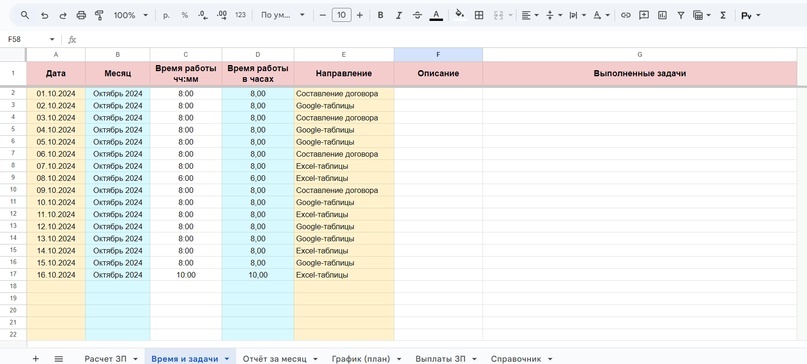The image size is (807, 364).
Task: Open horizontal align options
Action: coord(530,15)
